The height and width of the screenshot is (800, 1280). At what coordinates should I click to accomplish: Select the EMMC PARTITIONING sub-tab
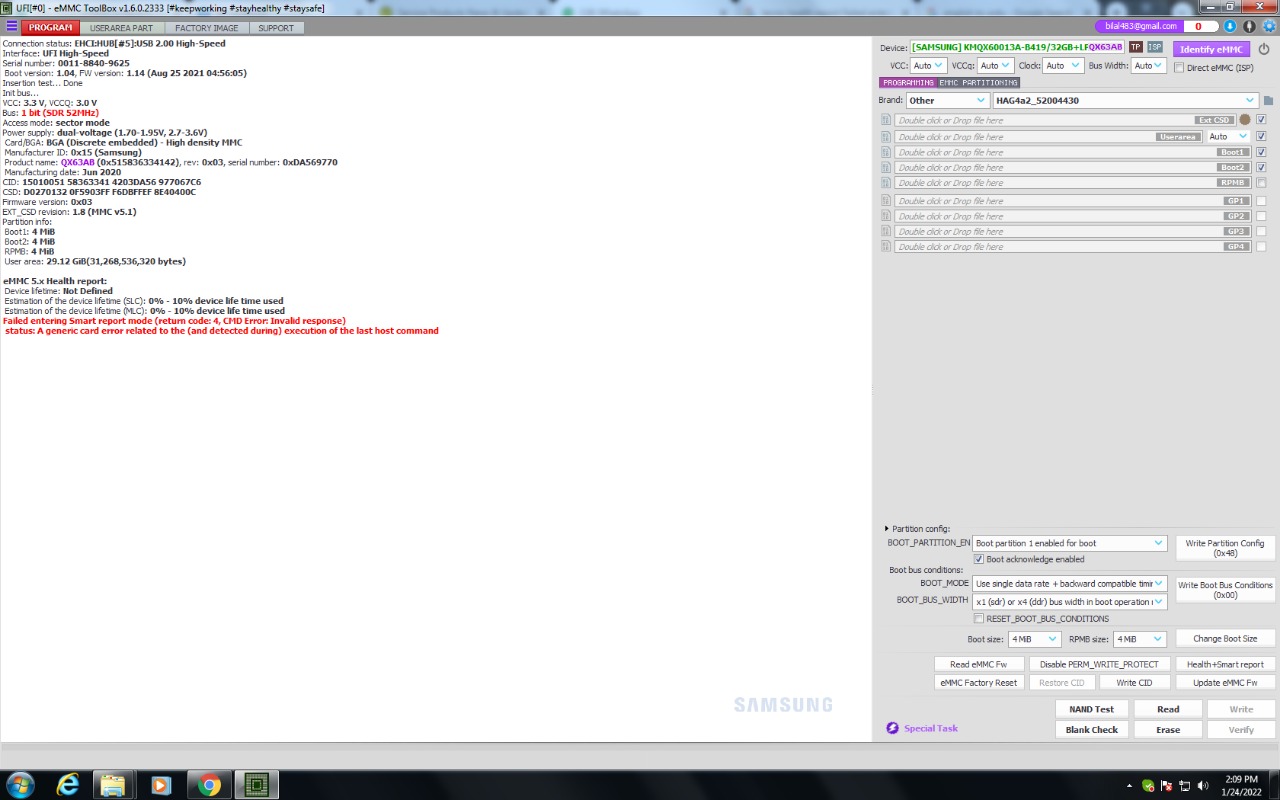tap(979, 83)
